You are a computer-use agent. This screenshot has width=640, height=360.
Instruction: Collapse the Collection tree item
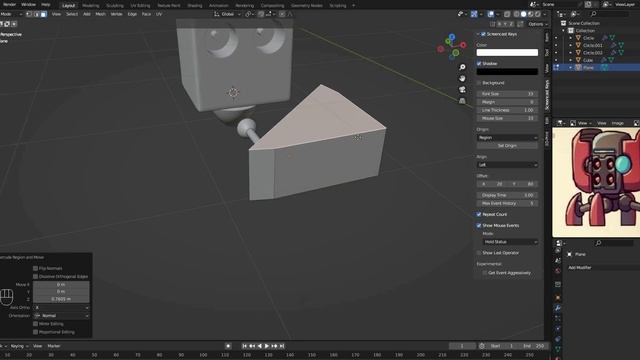(x=564, y=31)
